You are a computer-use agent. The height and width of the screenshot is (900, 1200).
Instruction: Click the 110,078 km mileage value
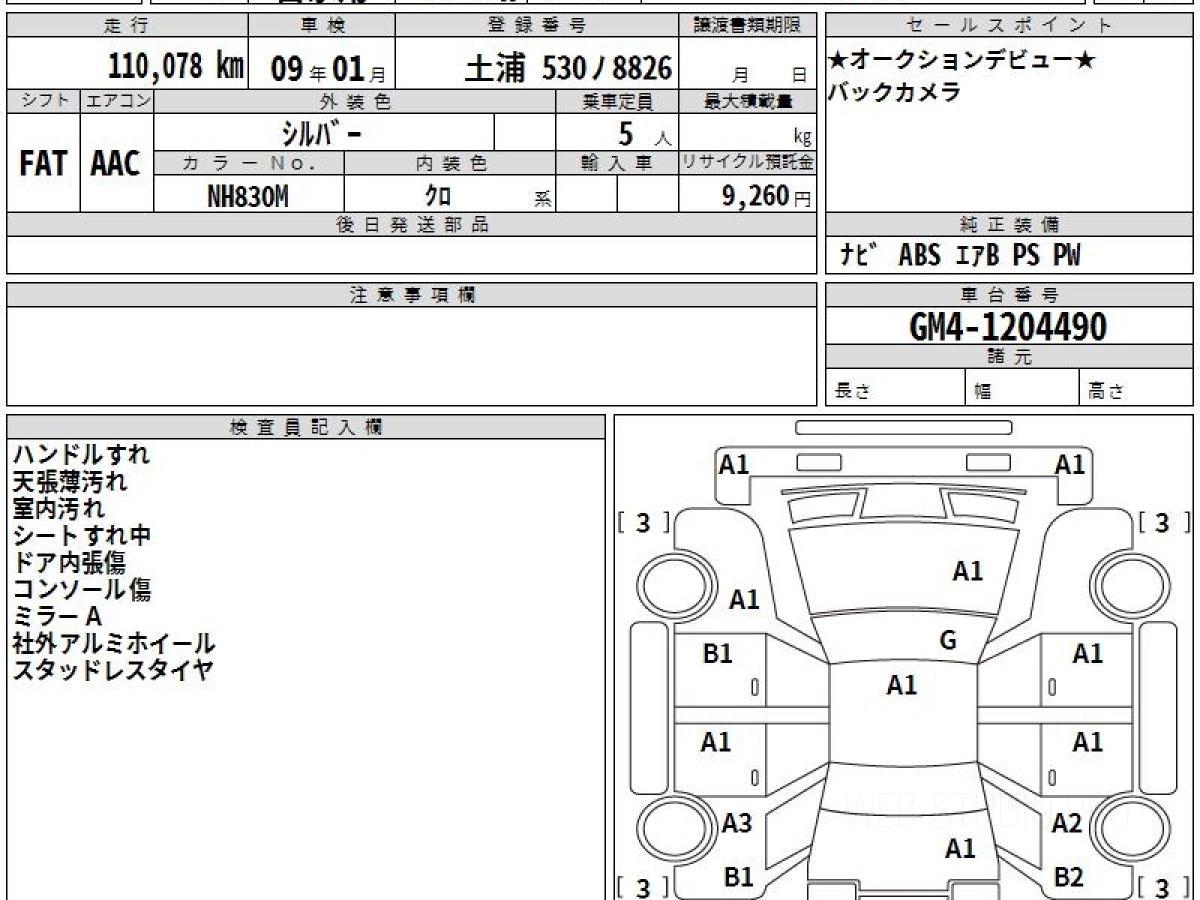[176, 68]
